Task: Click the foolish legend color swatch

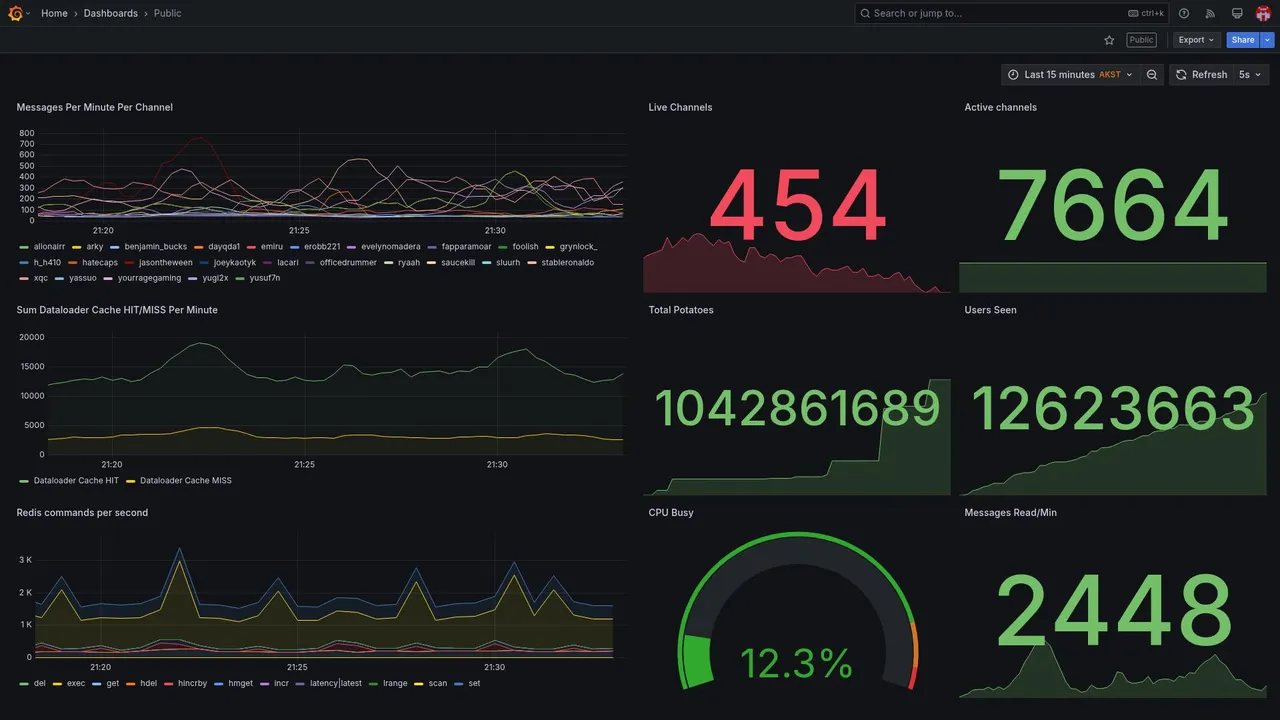Action: coord(503,247)
